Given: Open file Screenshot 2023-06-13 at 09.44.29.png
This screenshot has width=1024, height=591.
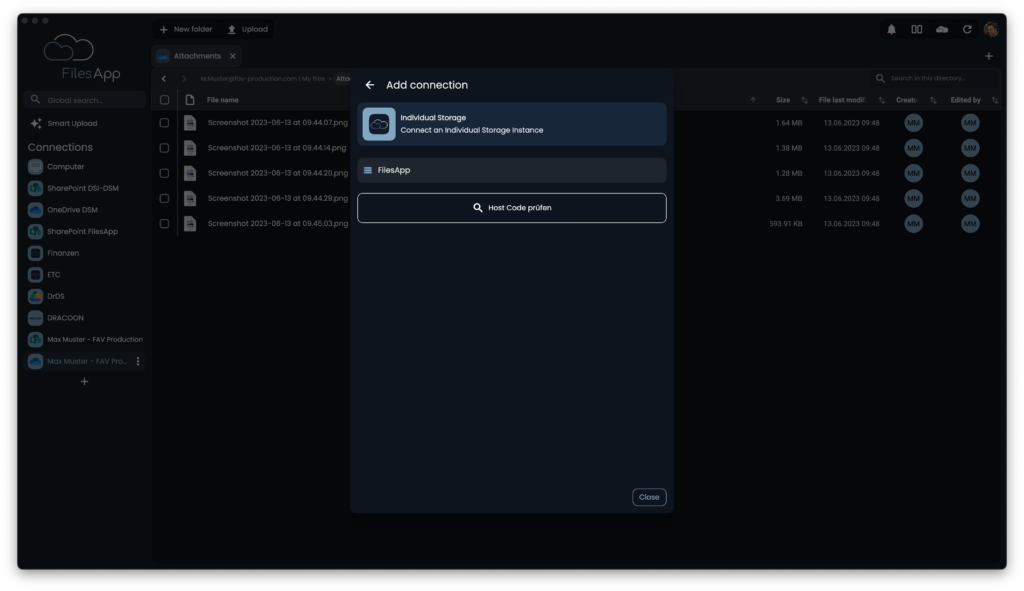Looking at the screenshot, I should coord(278,198).
